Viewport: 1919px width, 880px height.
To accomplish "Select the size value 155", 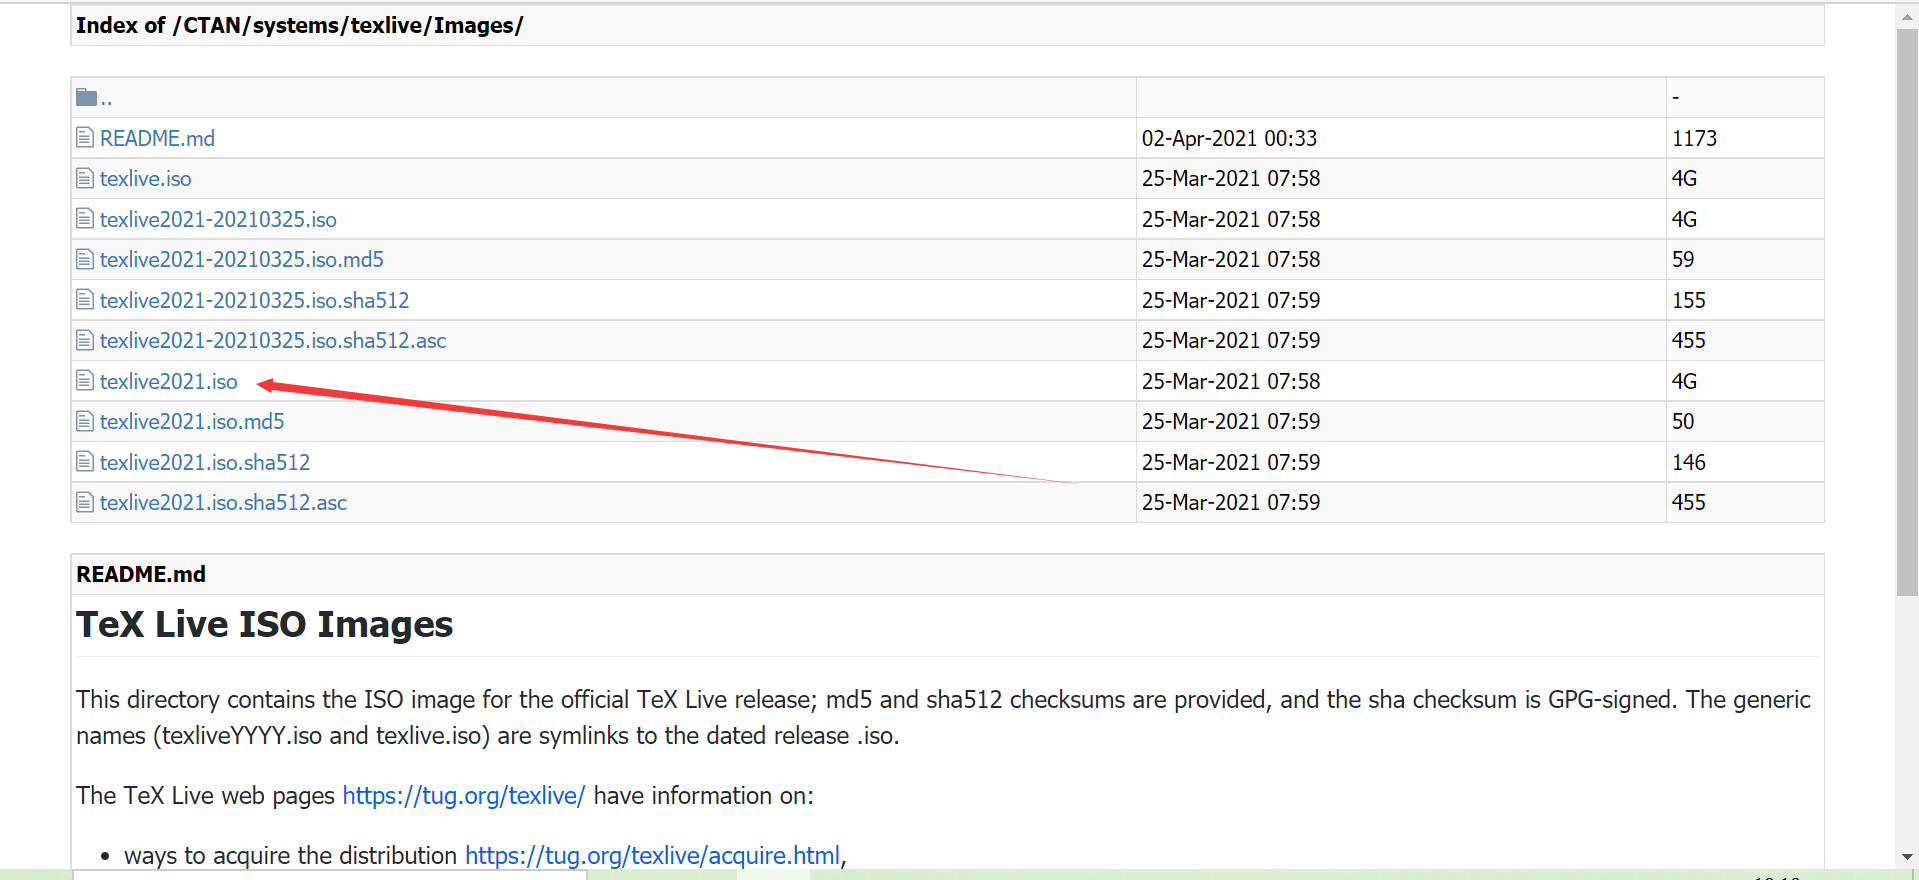I will pyautogui.click(x=1689, y=300).
